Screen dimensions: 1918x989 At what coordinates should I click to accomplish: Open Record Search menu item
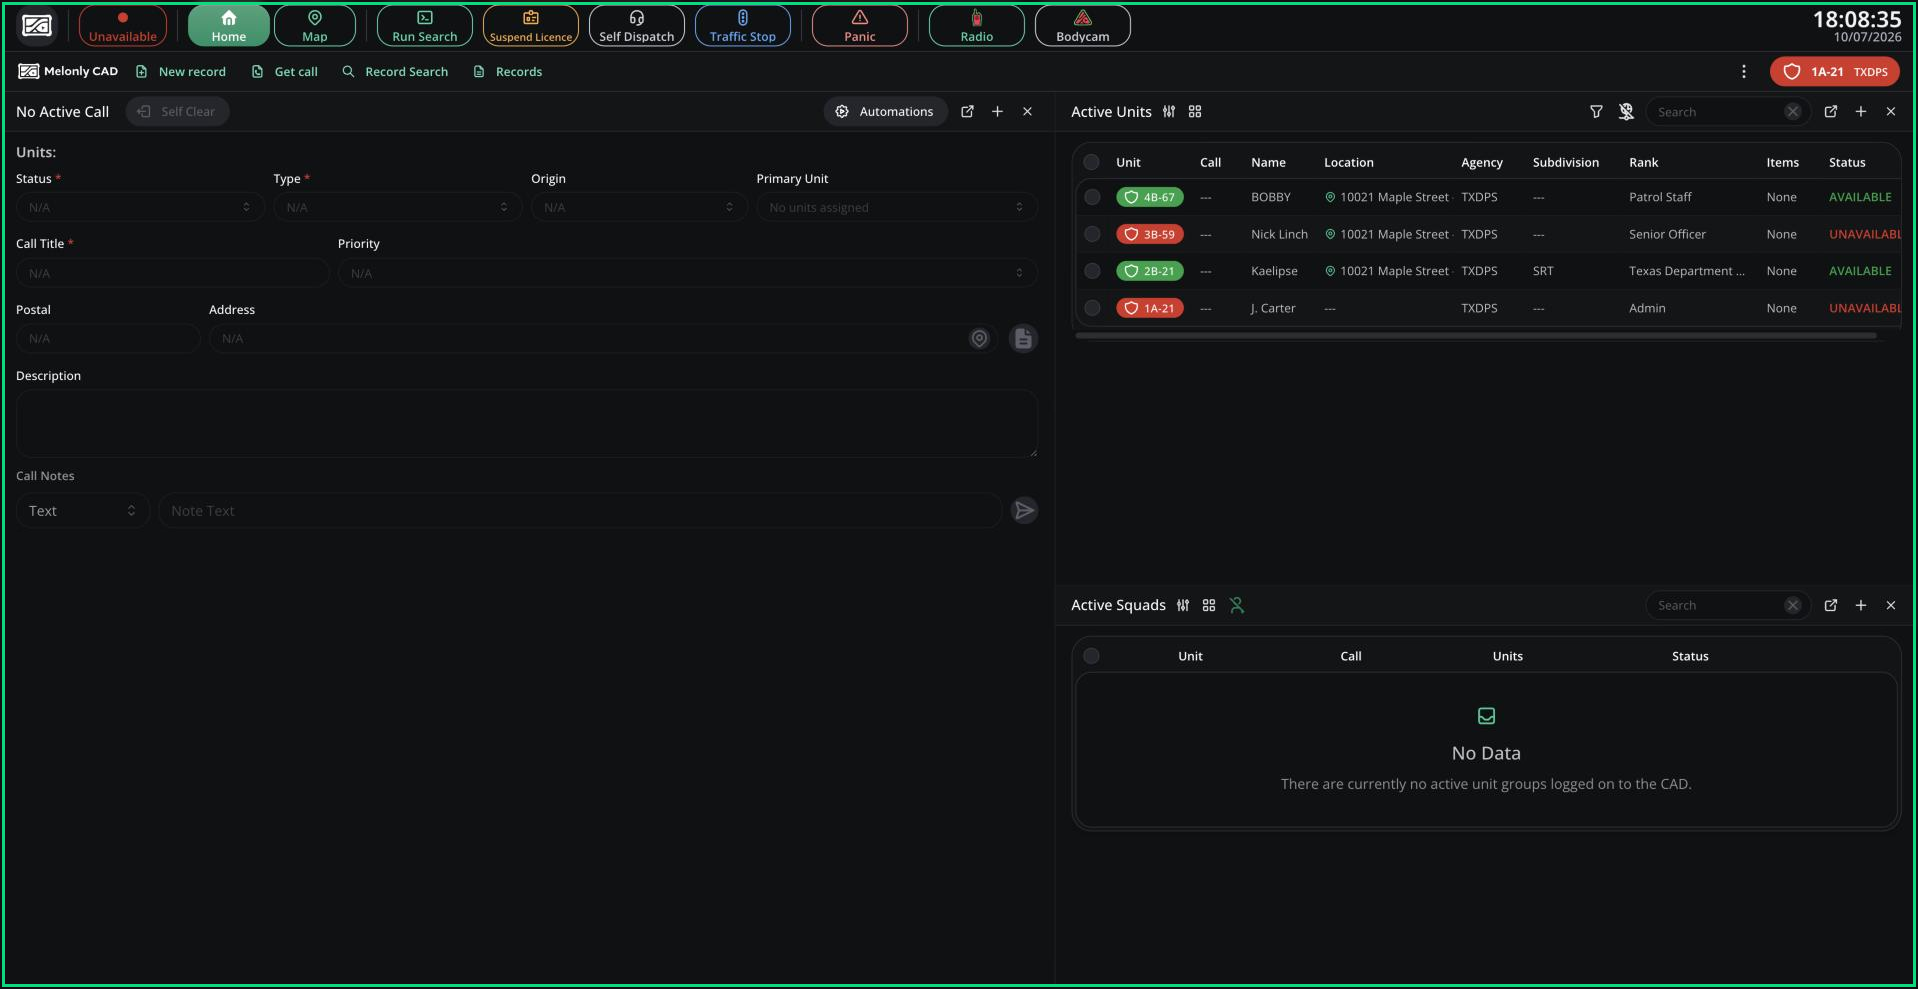395,72
